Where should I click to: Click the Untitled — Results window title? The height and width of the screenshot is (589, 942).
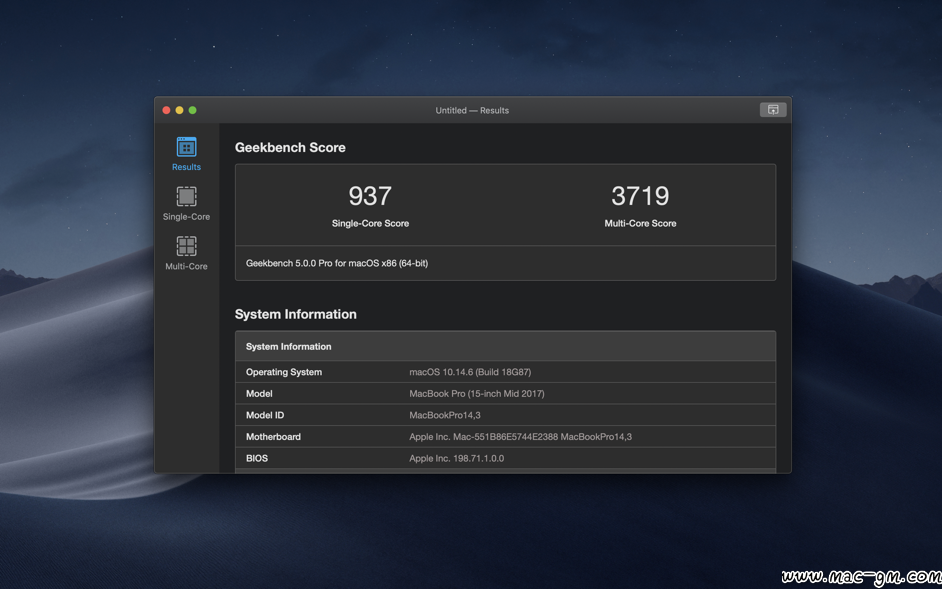coord(472,110)
